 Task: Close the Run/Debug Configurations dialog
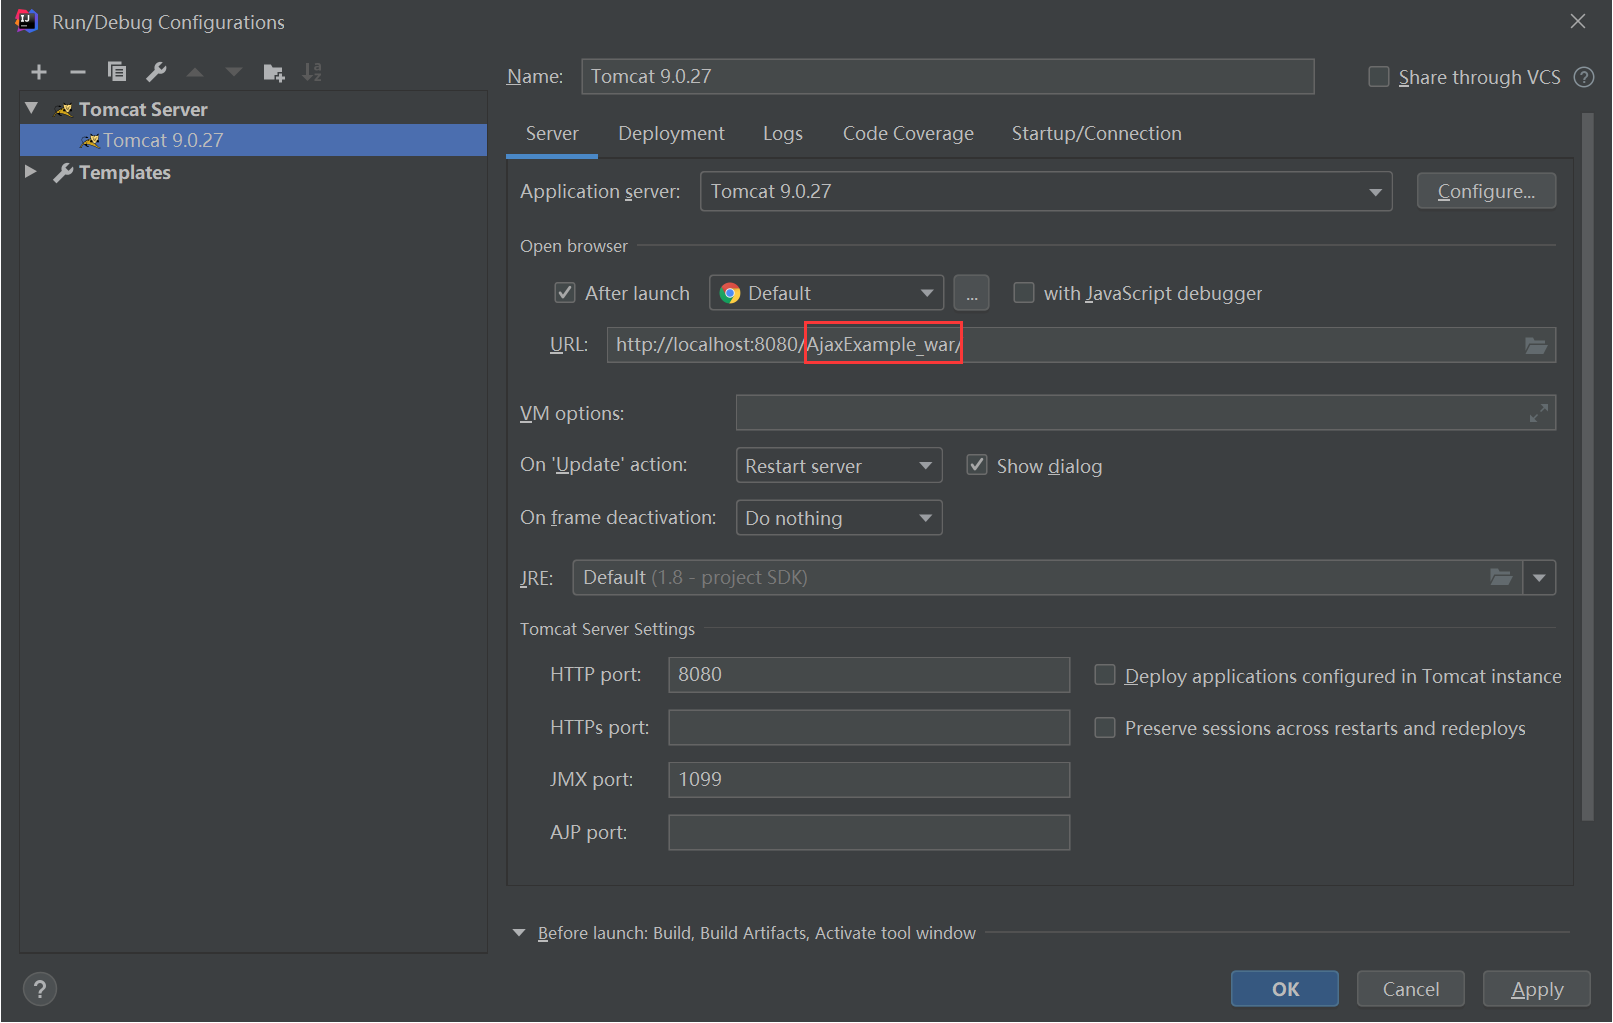point(1578,21)
